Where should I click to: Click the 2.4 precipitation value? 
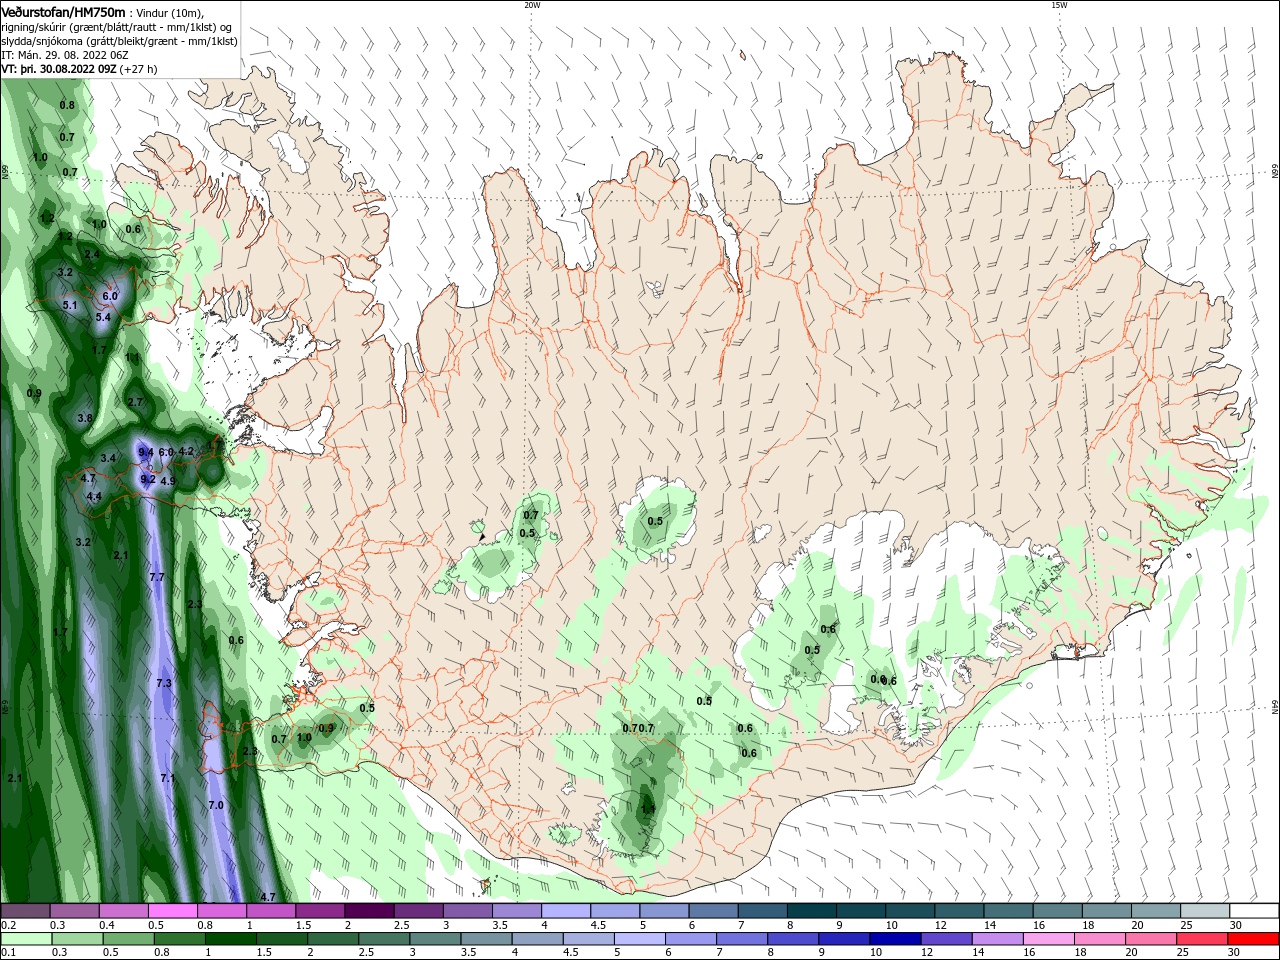coord(92,255)
